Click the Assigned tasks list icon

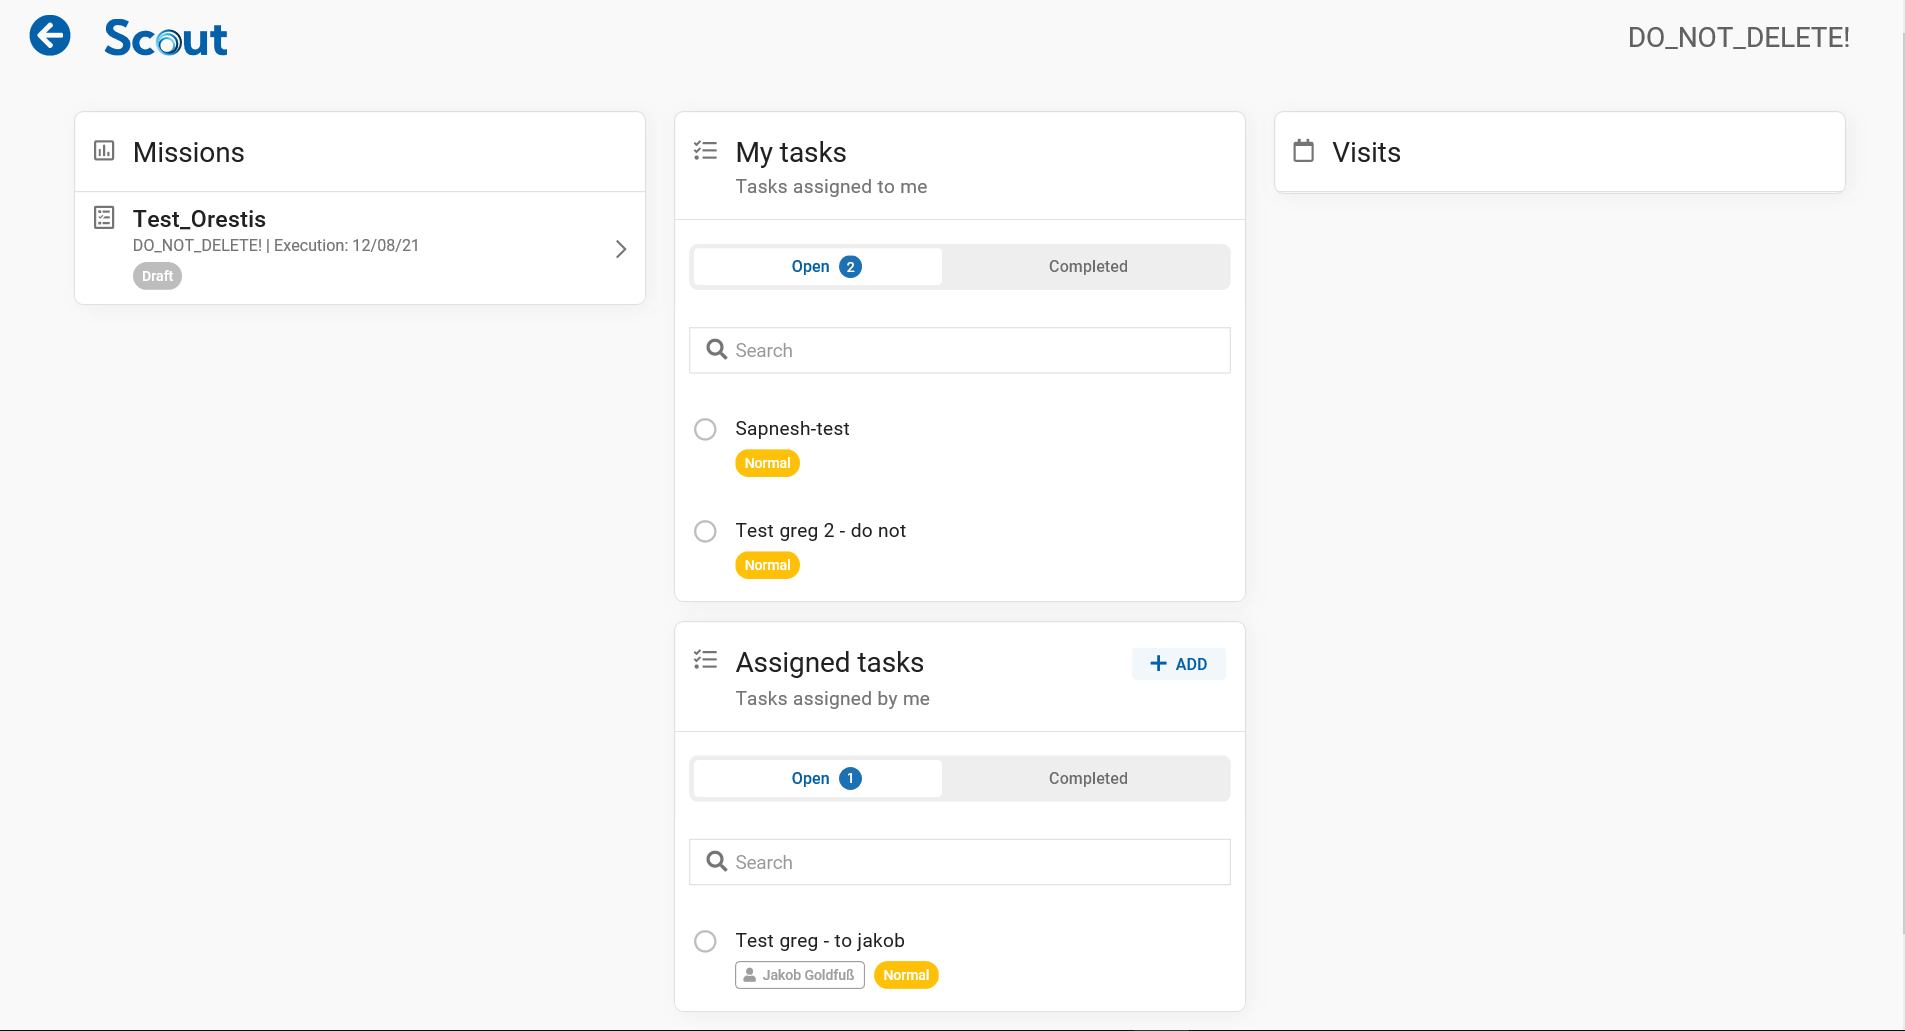(x=705, y=660)
